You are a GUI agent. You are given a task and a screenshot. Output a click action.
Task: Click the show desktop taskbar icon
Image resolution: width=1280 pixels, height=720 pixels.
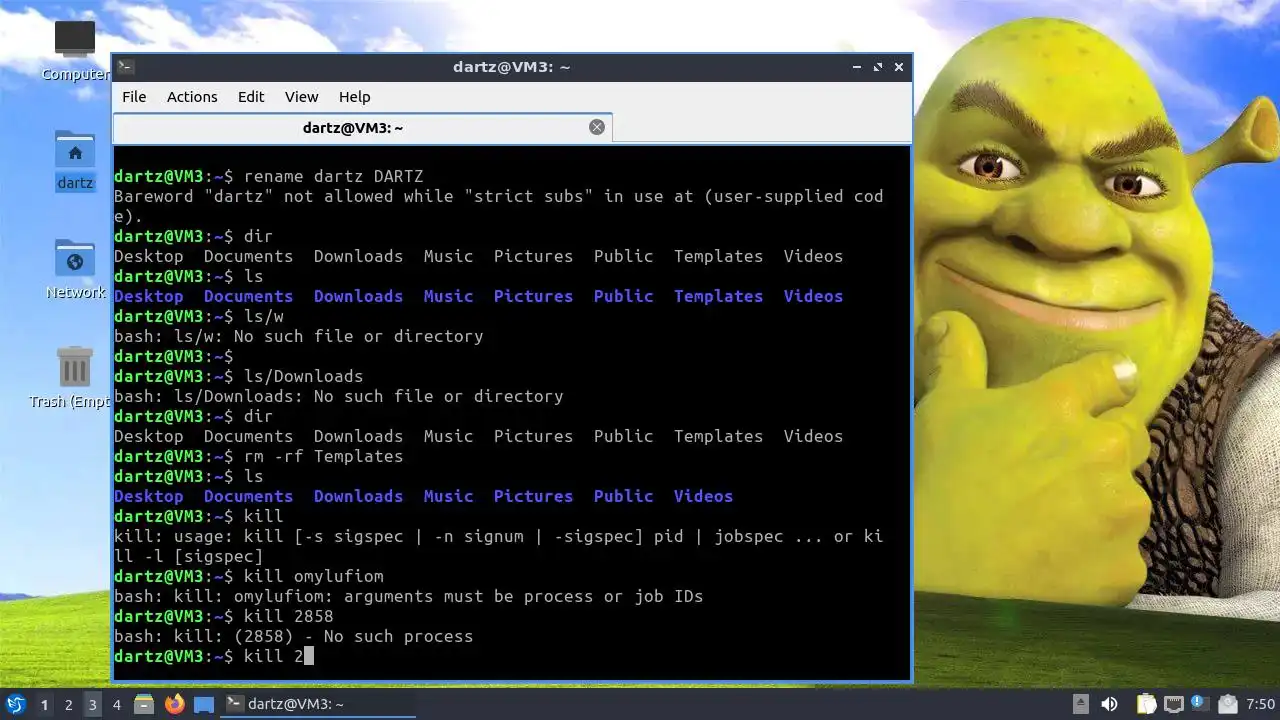pos(204,704)
